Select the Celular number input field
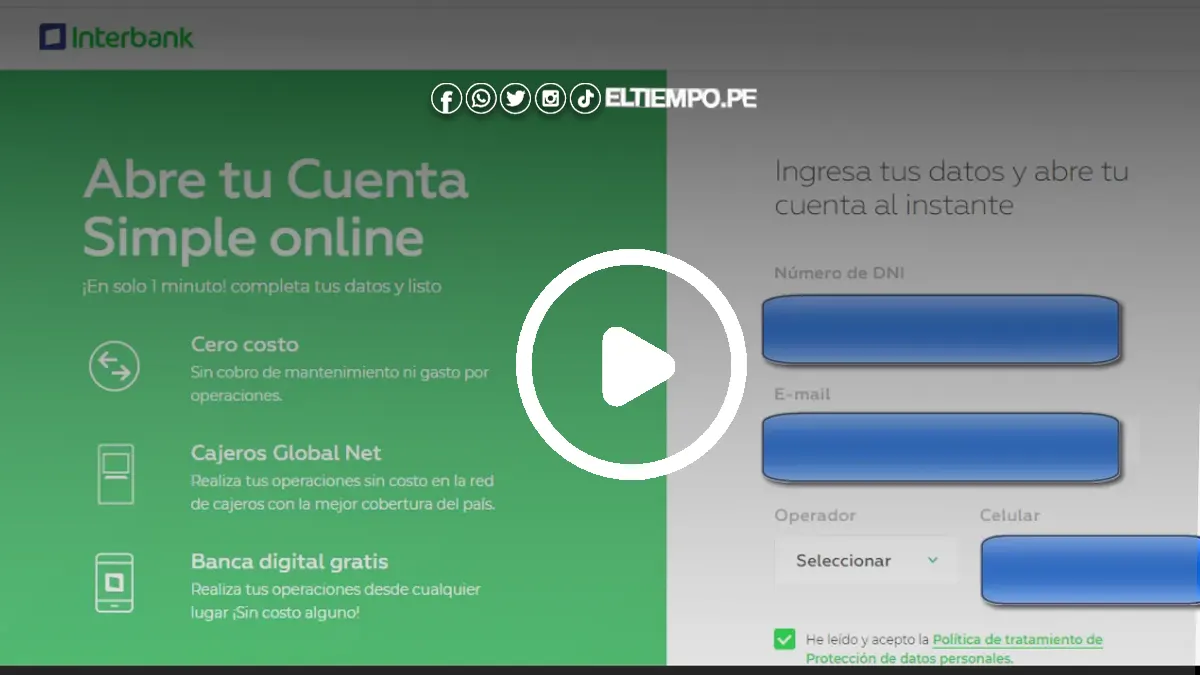The image size is (1200, 675). (x=1089, y=570)
